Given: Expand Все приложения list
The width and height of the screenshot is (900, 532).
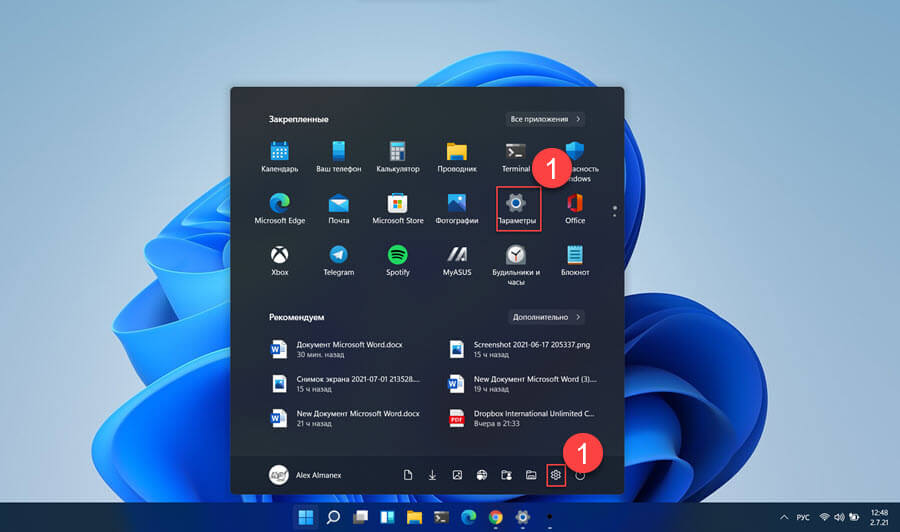Looking at the screenshot, I should pyautogui.click(x=545, y=119).
